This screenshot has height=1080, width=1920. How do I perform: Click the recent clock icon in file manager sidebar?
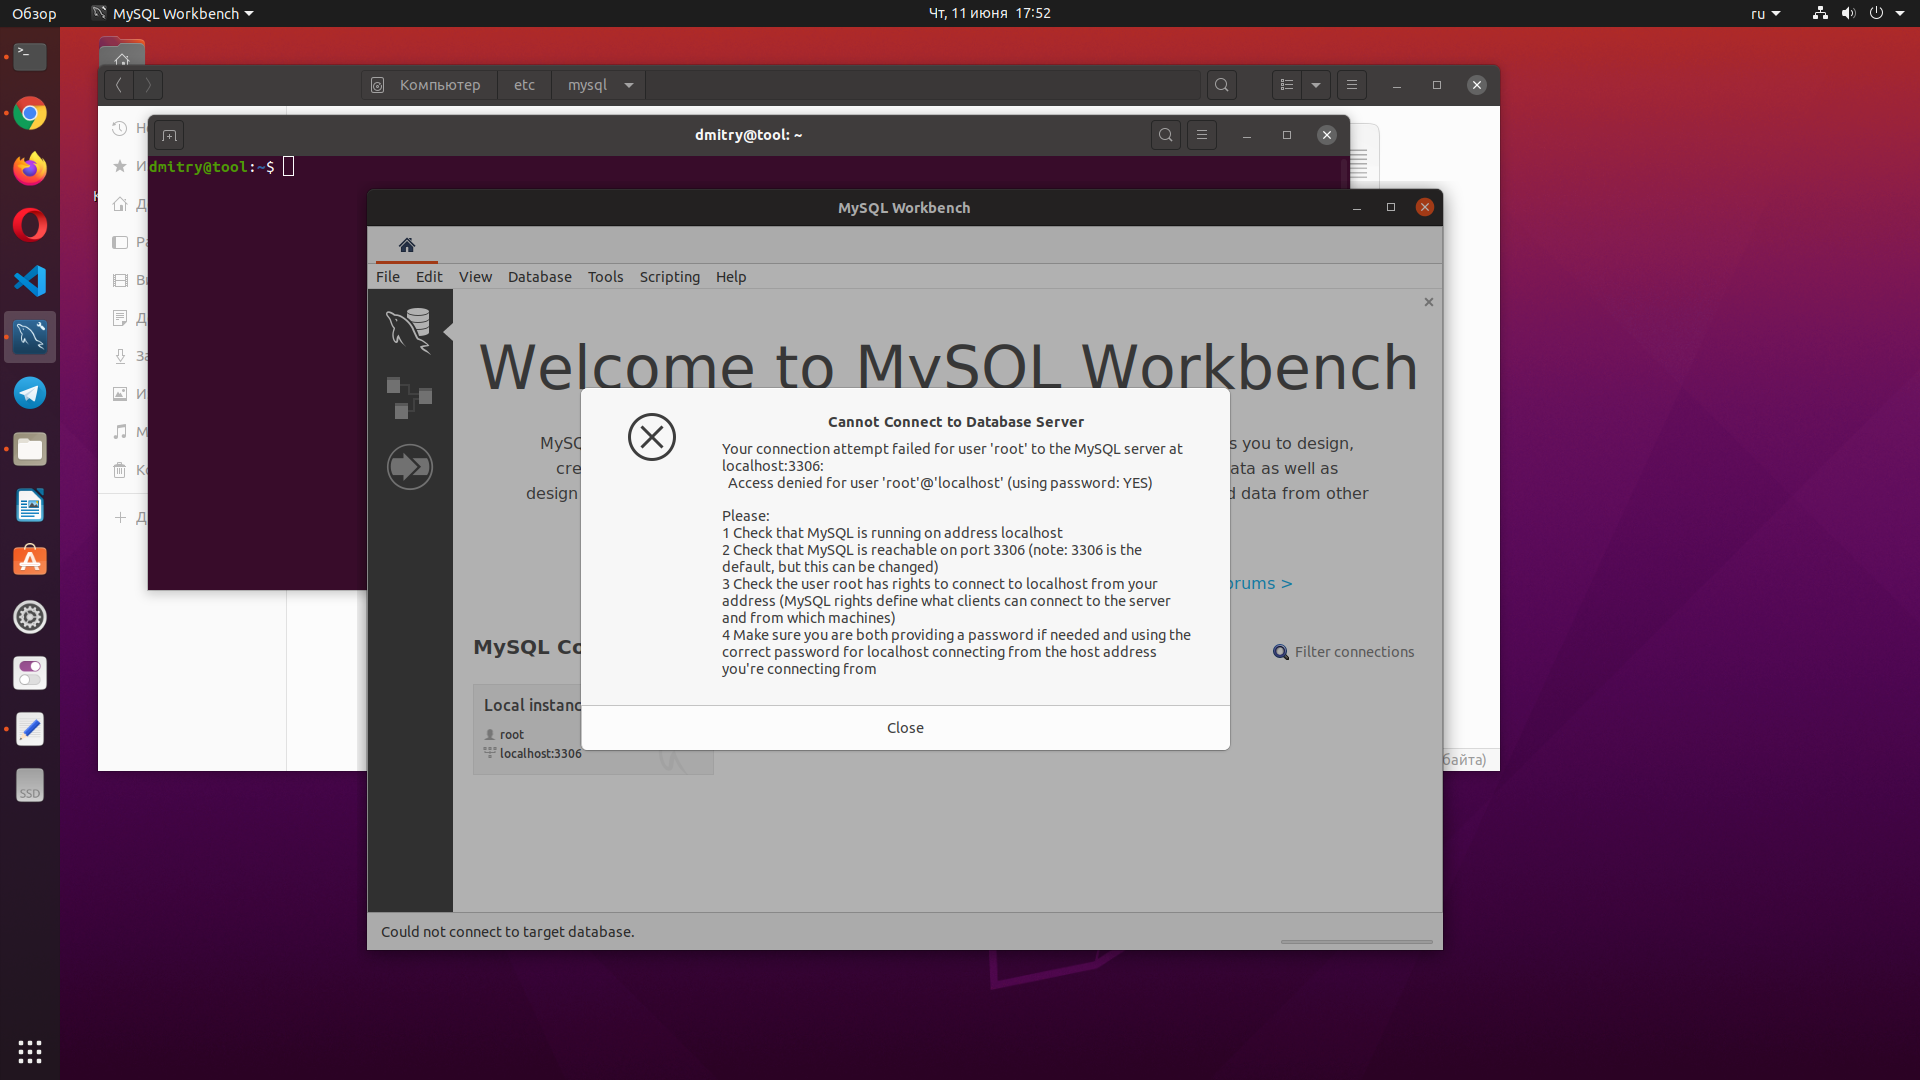click(120, 128)
